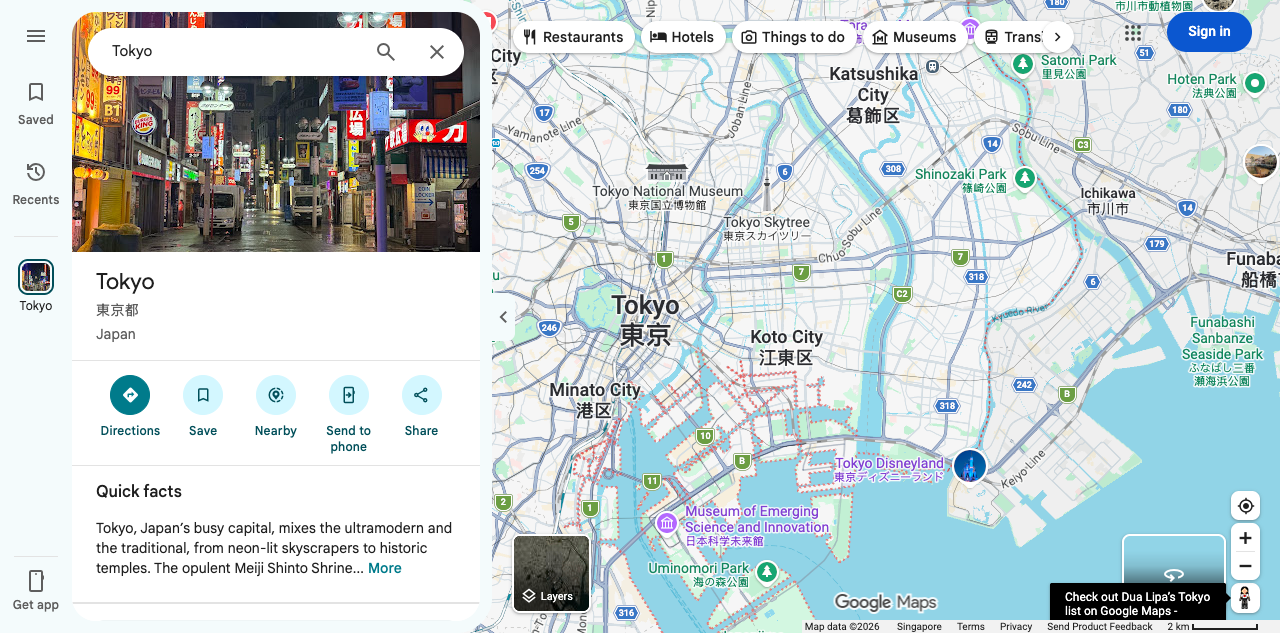Click the search magnifier icon
The height and width of the screenshot is (633, 1280).
click(x=386, y=52)
